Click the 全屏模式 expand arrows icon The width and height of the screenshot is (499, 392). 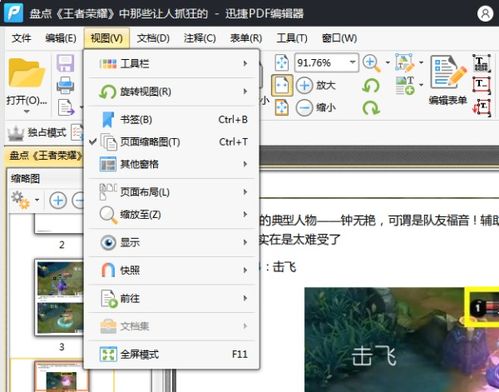click(x=108, y=354)
